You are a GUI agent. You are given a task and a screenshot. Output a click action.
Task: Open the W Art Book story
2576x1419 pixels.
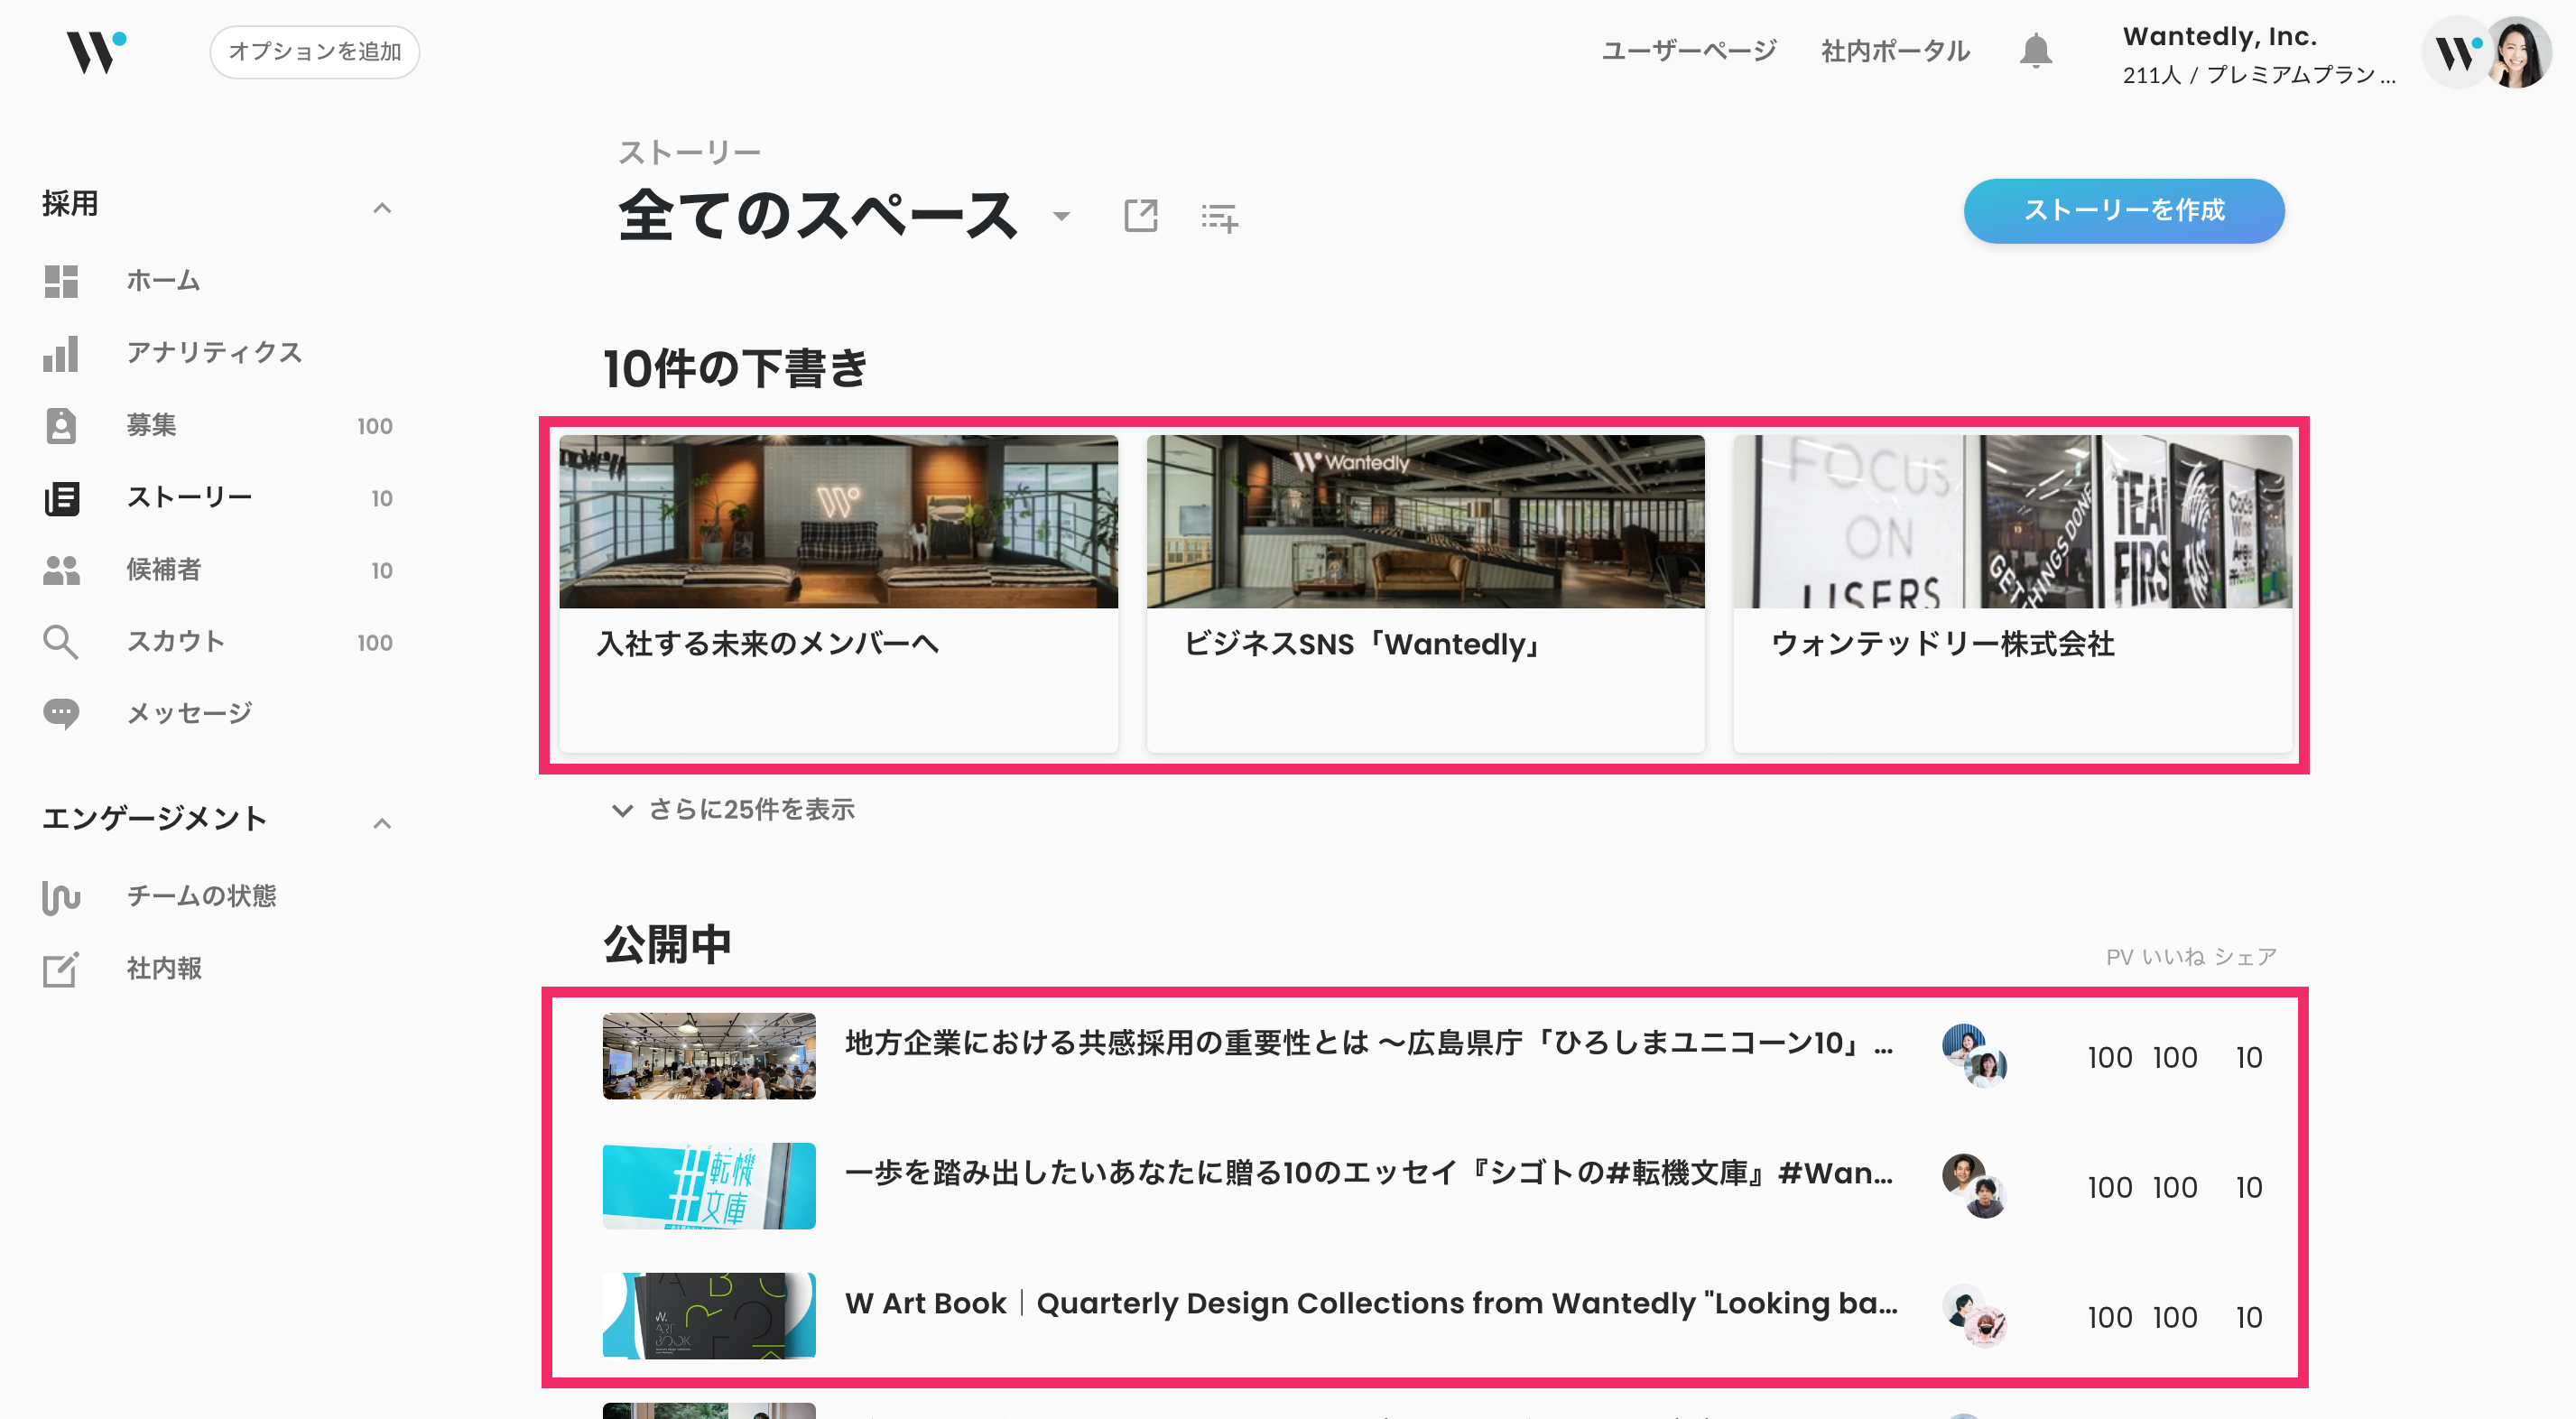[x=1370, y=1303]
